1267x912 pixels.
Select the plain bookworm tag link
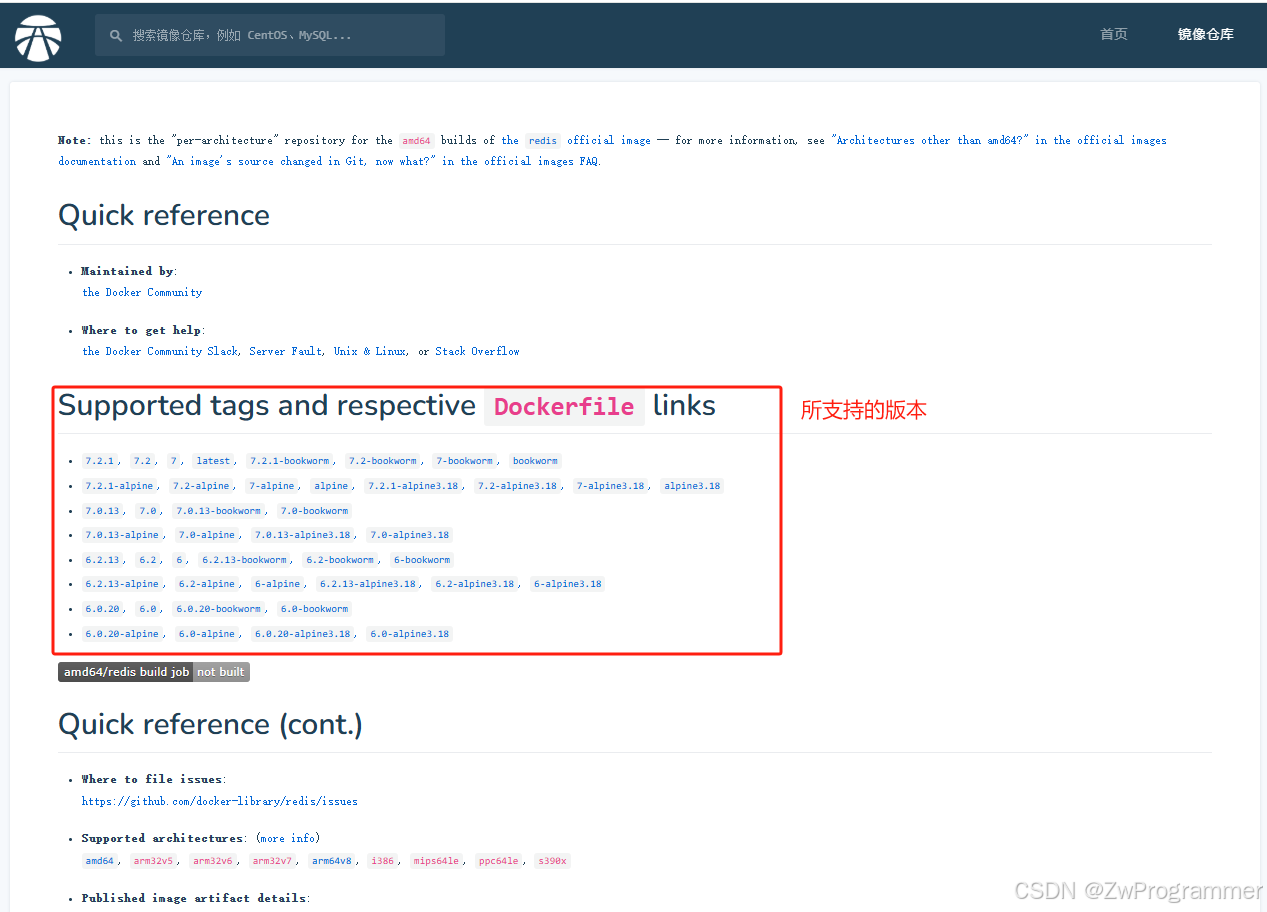tap(535, 461)
